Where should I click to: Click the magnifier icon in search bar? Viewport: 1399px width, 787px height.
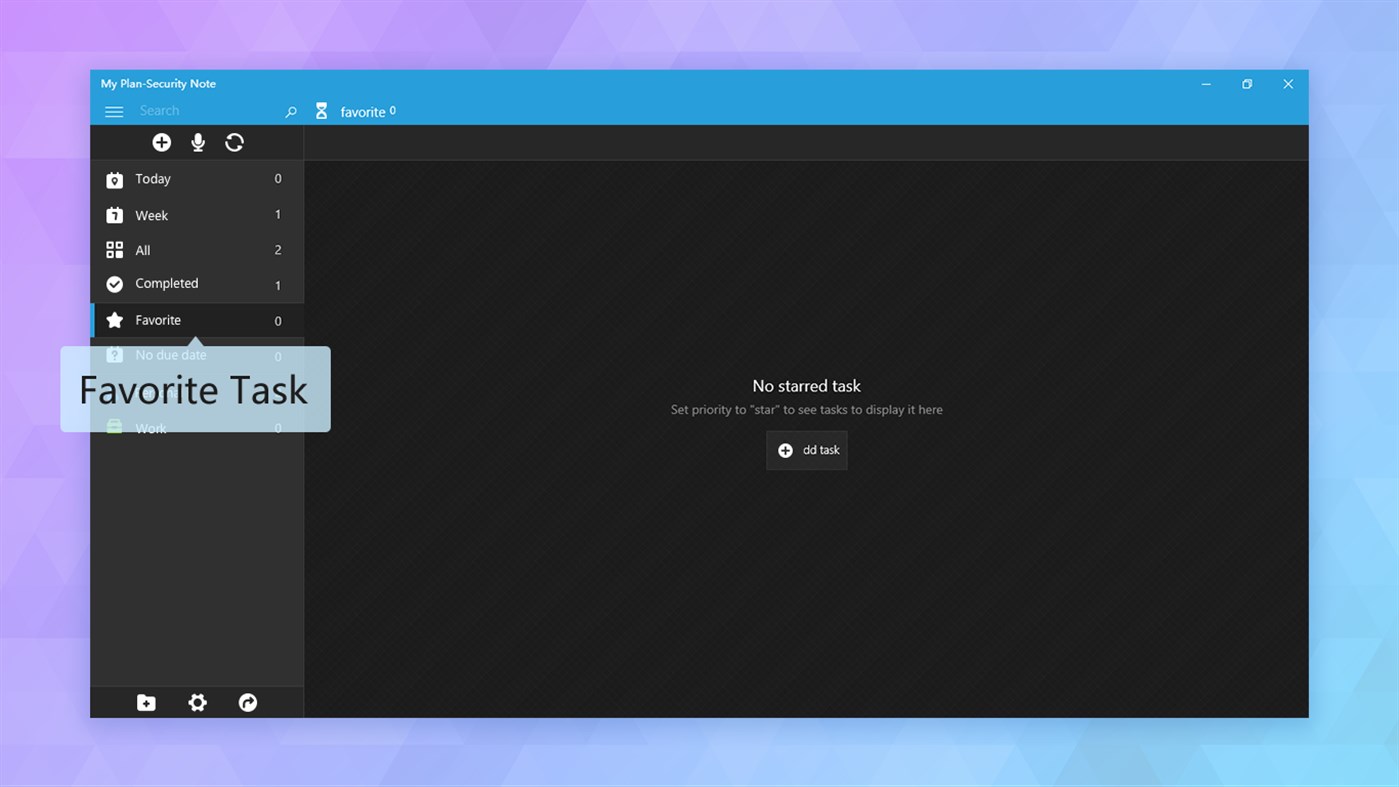click(290, 111)
